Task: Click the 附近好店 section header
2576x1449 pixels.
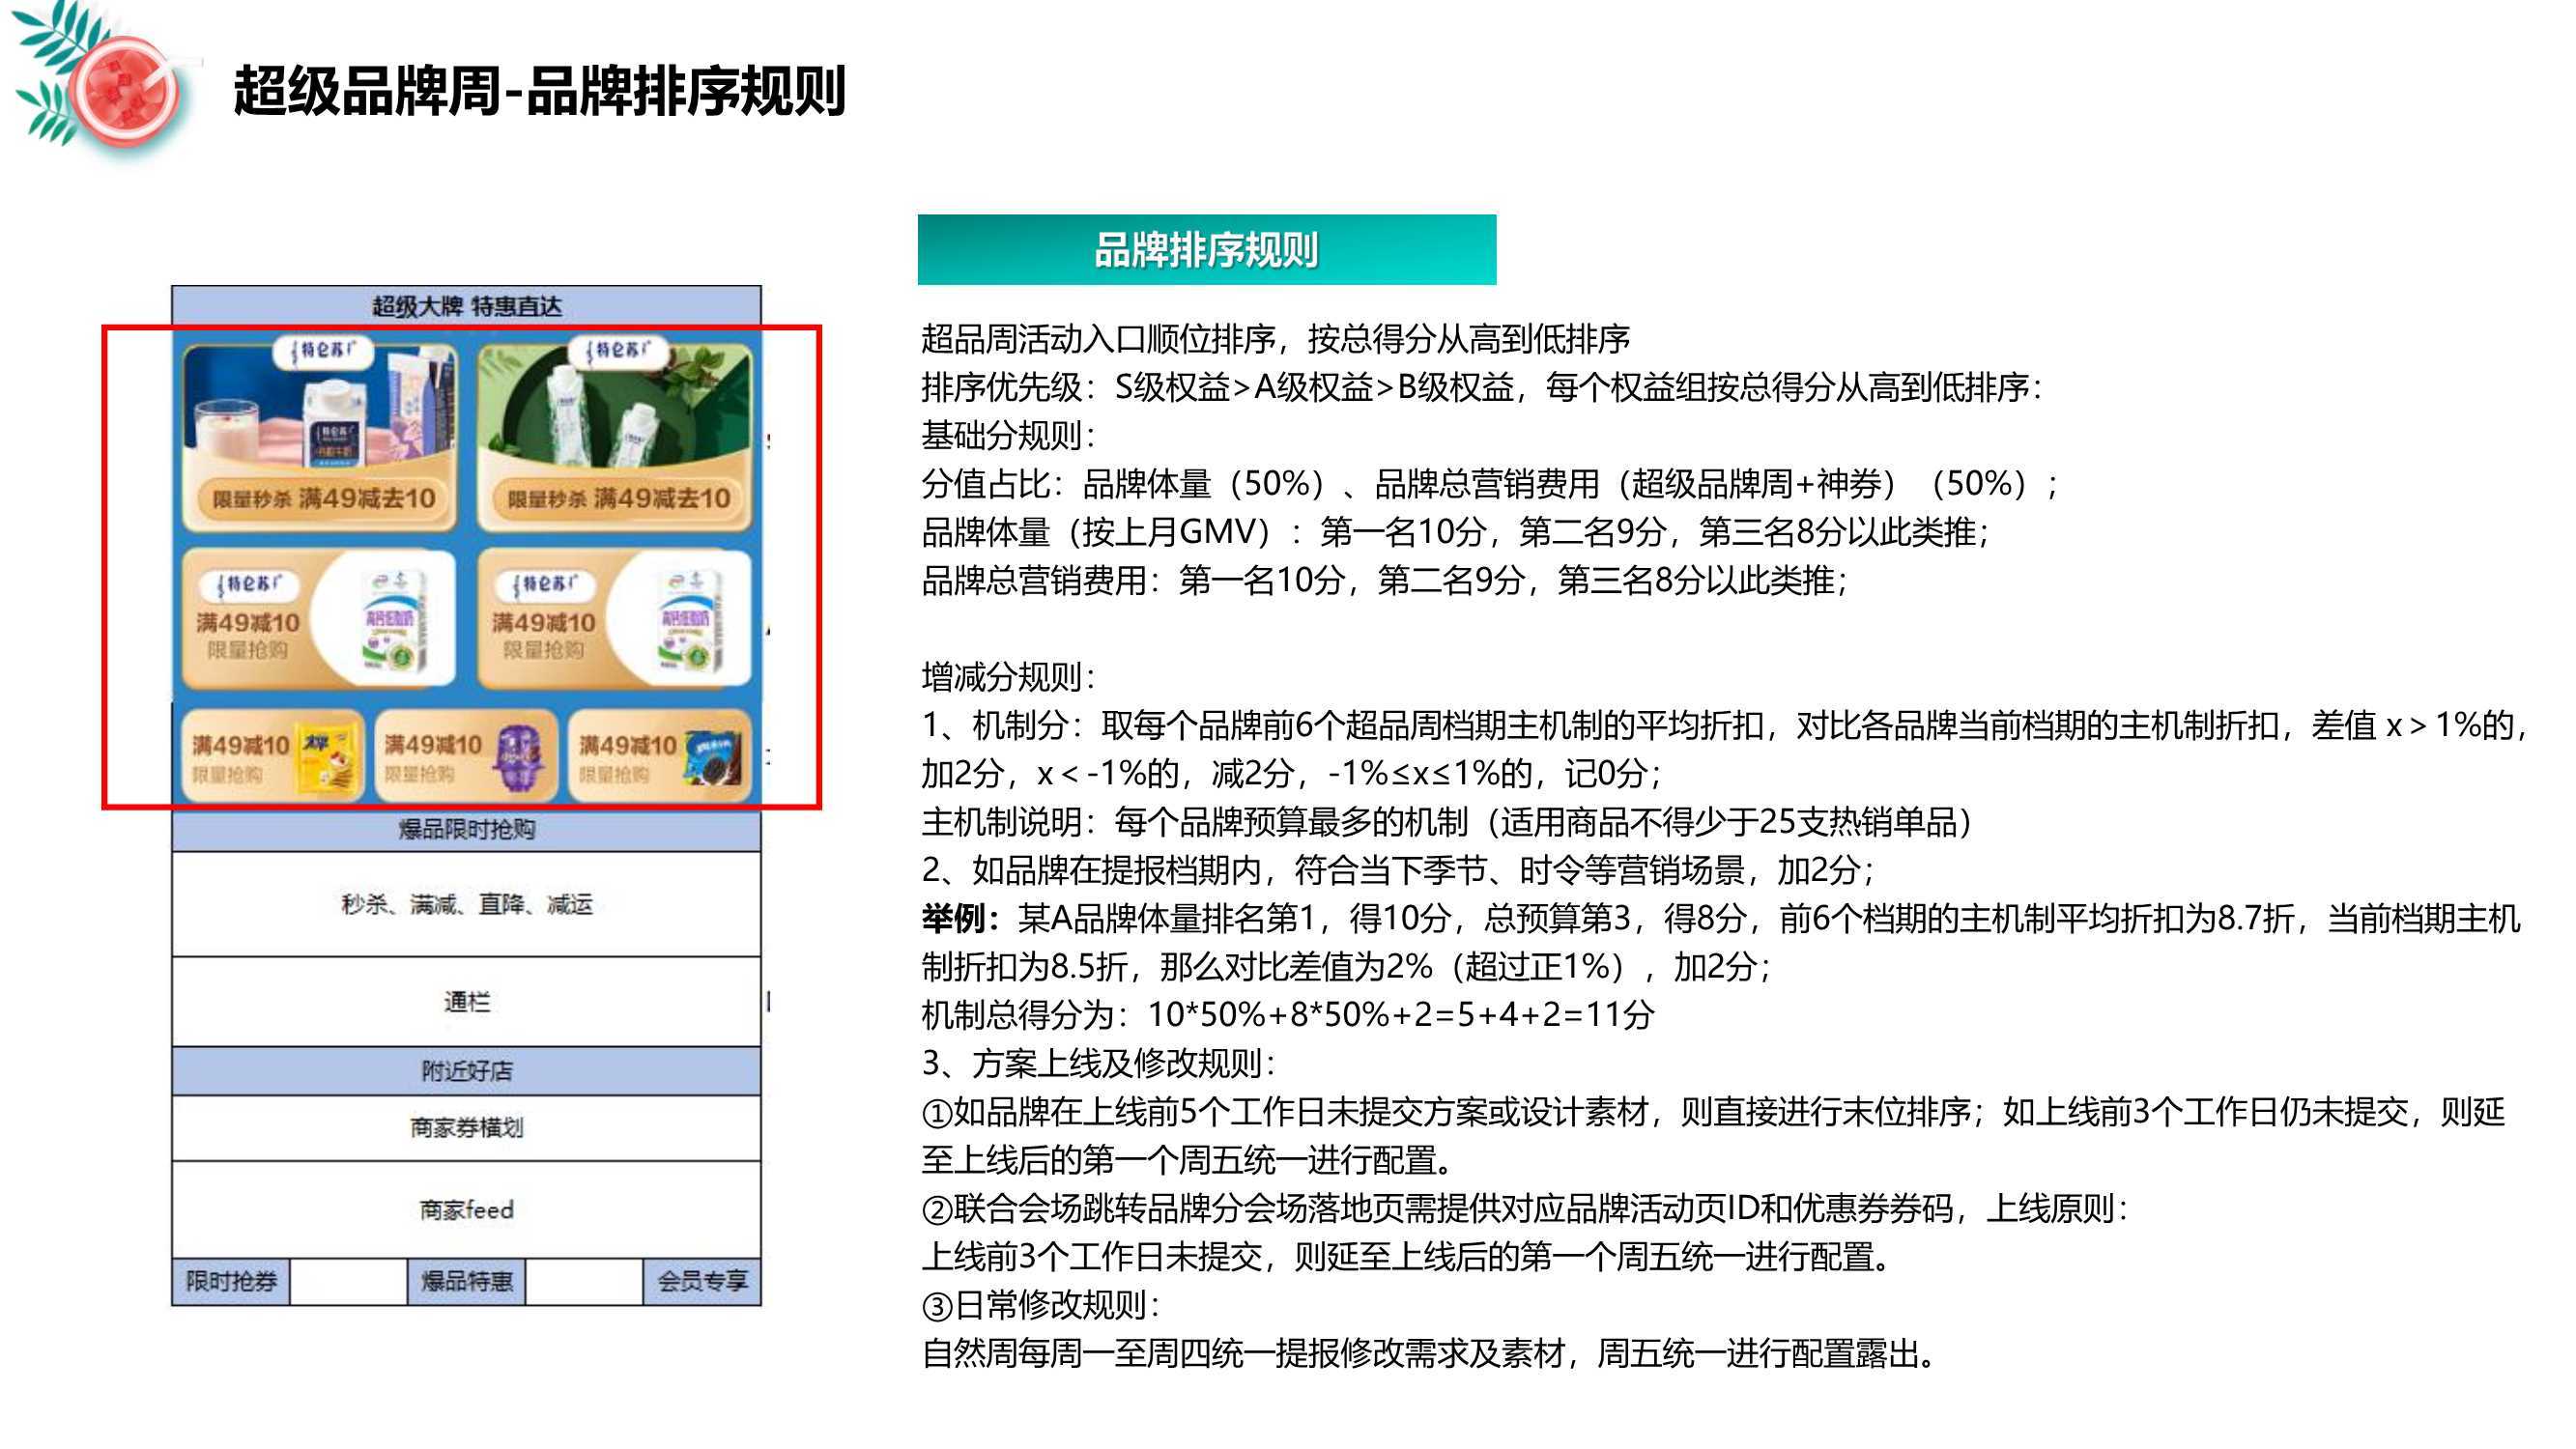Action: click(466, 1071)
